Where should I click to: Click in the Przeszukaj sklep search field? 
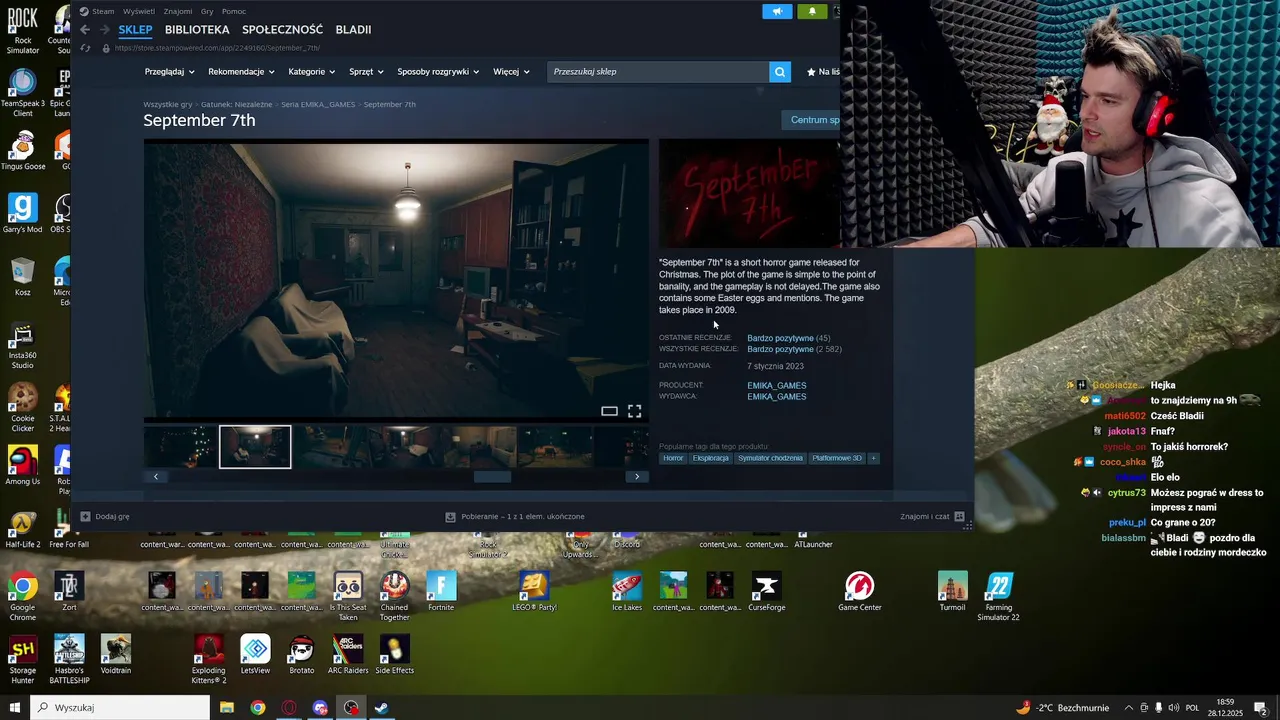pos(658,72)
